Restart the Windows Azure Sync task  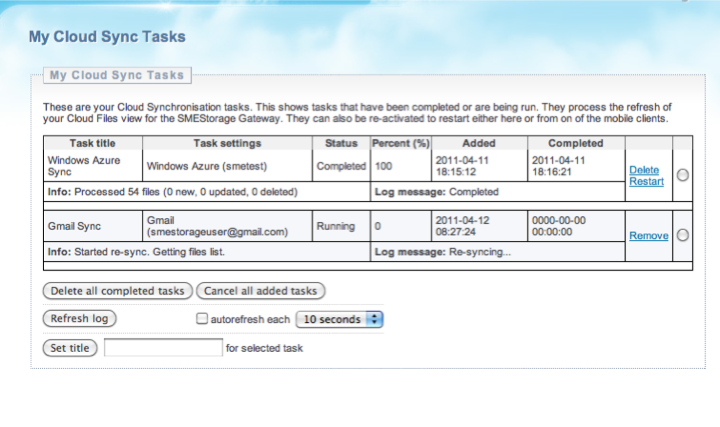click(646, 181)
